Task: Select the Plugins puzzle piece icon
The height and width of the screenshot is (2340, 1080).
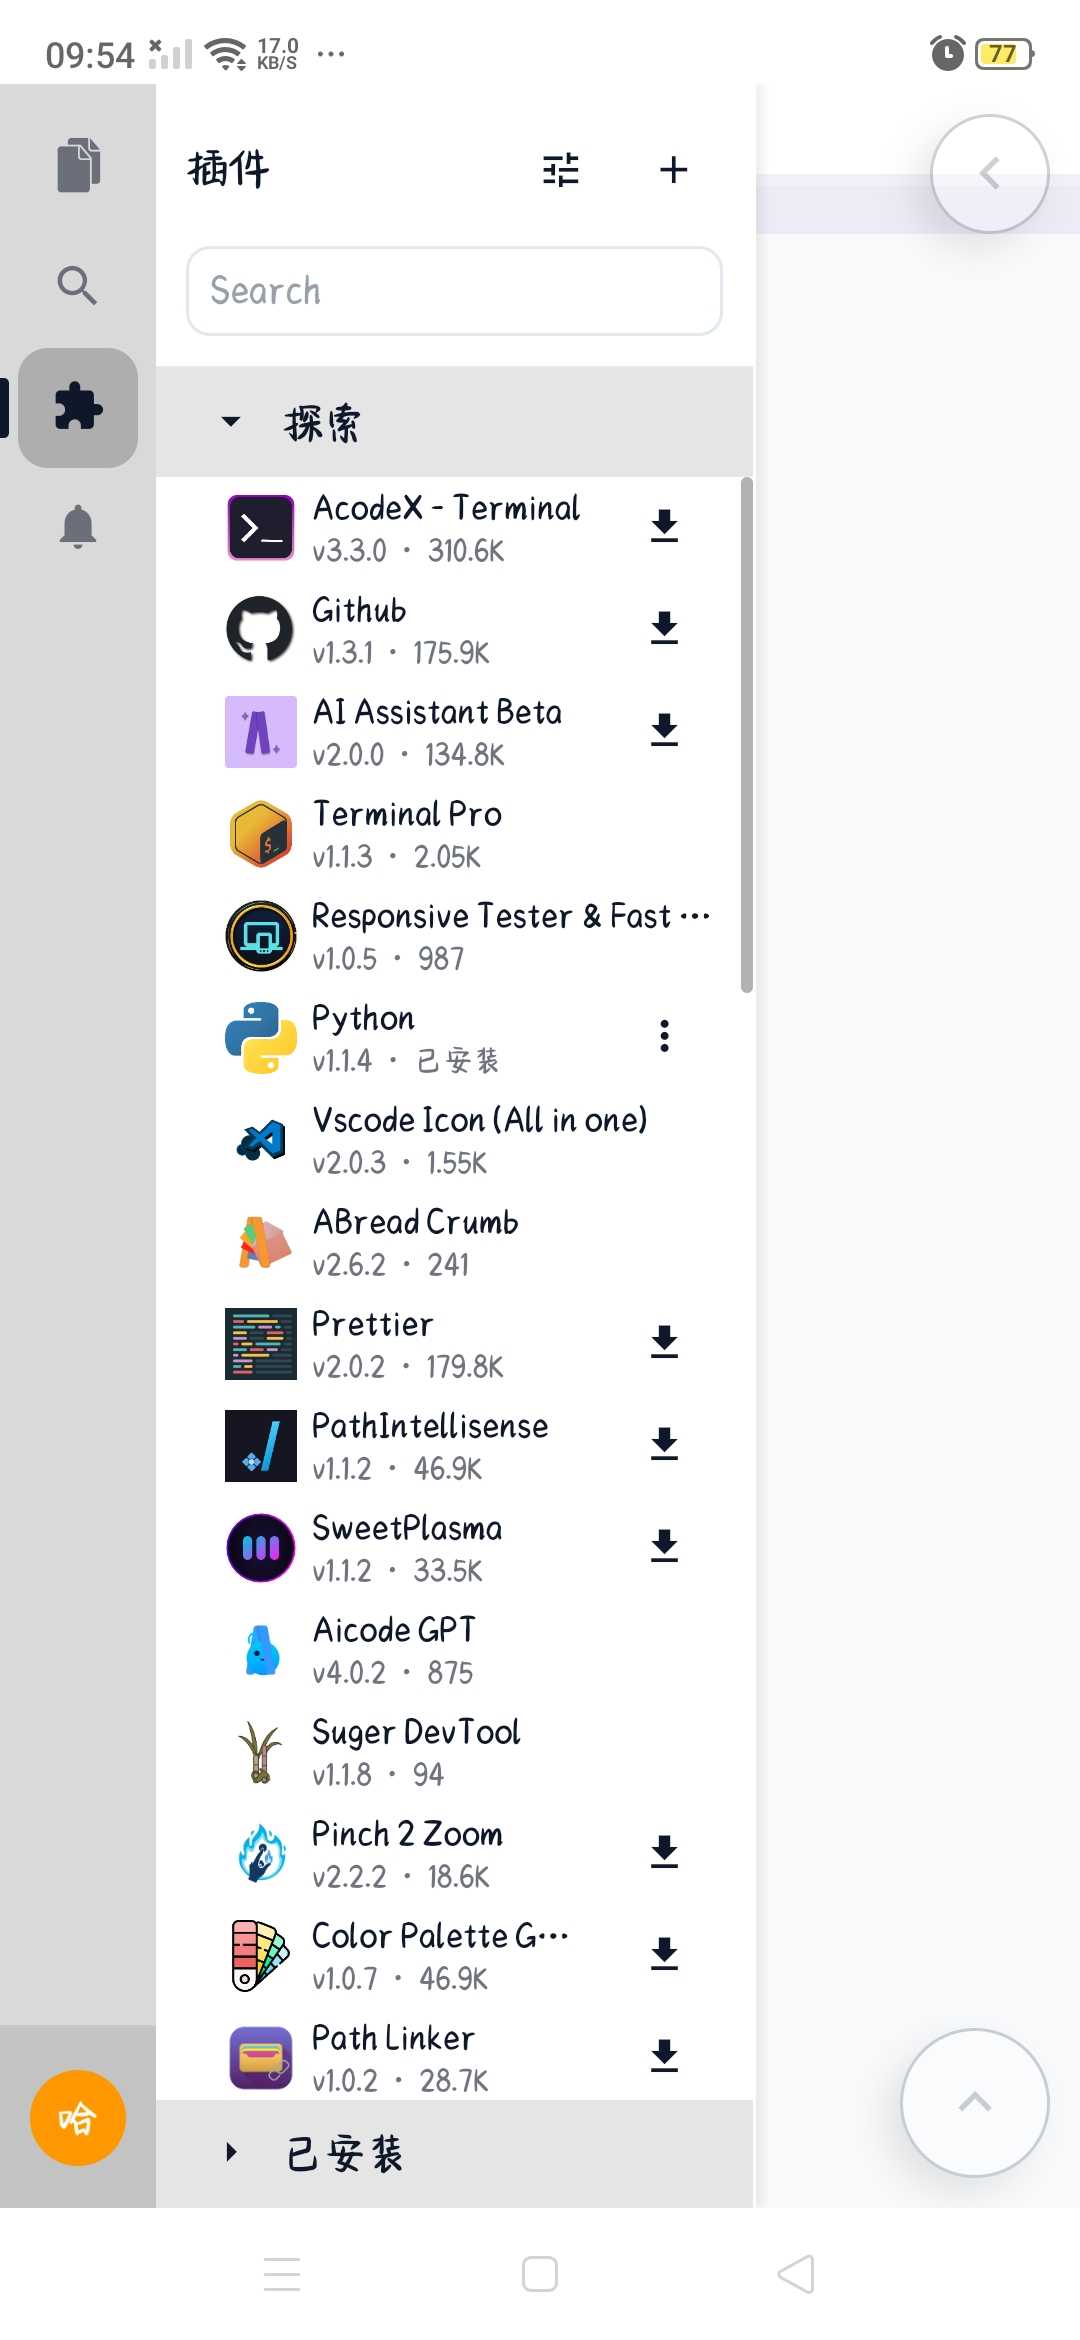Action: point(78,408)
